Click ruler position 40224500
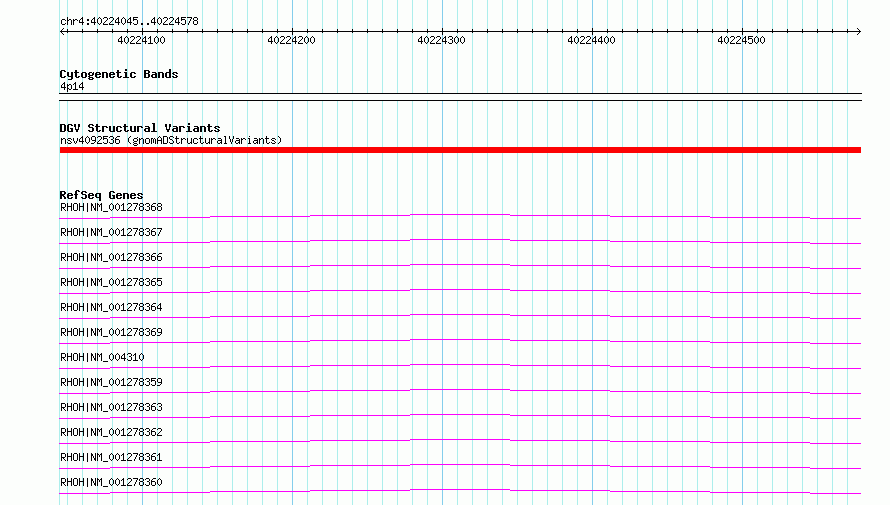Screen dimensions: 890x505 click(741, 40)
